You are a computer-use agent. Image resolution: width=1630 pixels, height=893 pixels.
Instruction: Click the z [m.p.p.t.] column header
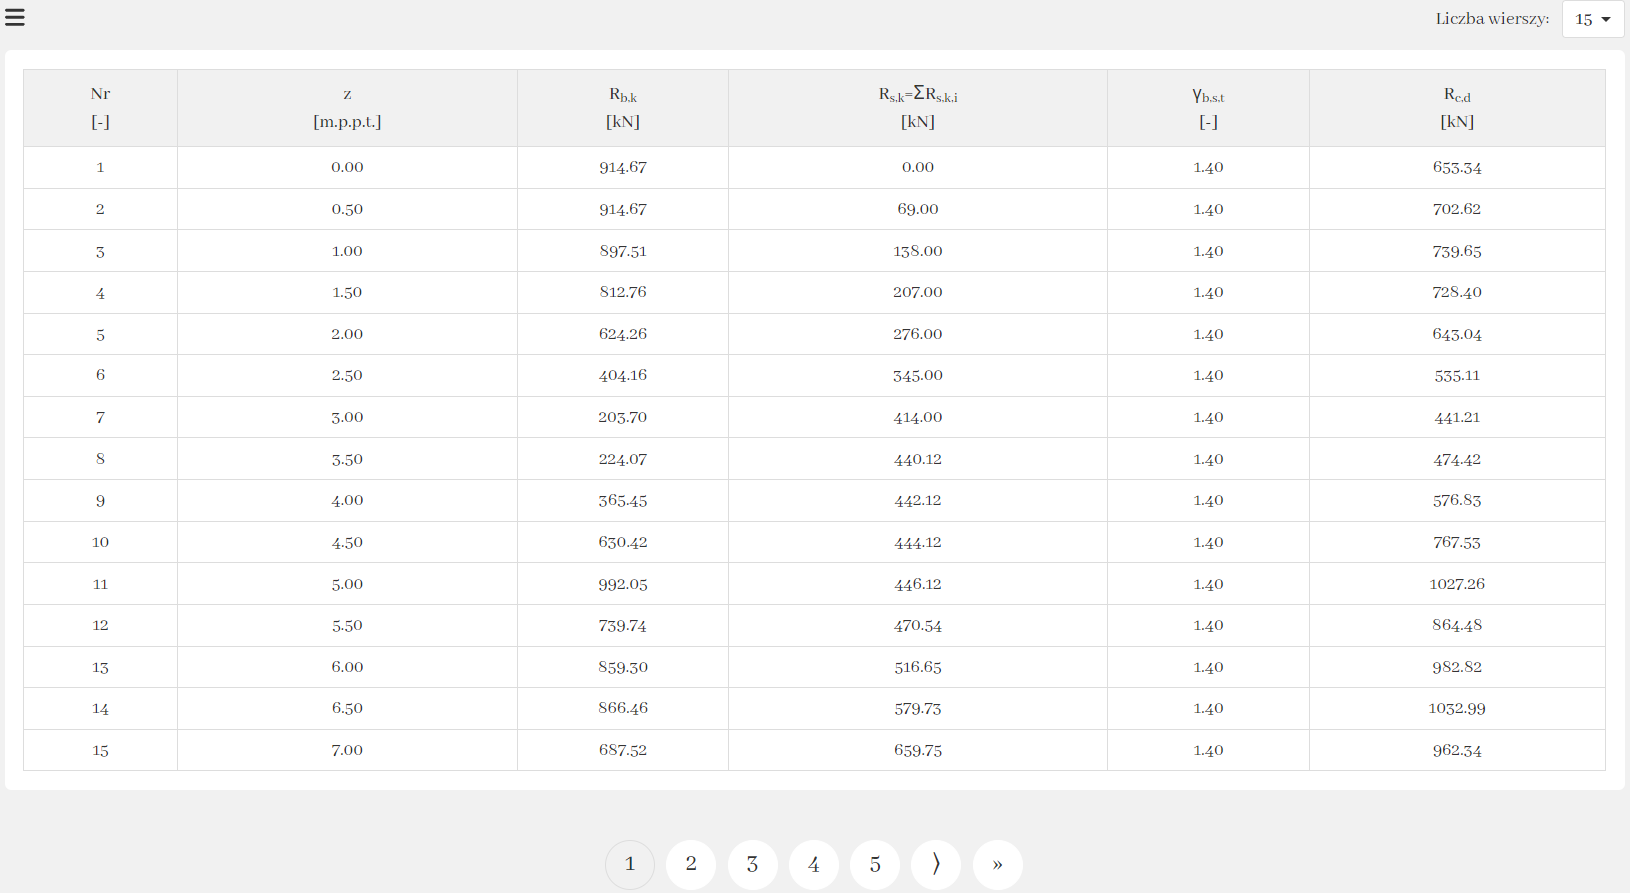click(x=347, y=107)
